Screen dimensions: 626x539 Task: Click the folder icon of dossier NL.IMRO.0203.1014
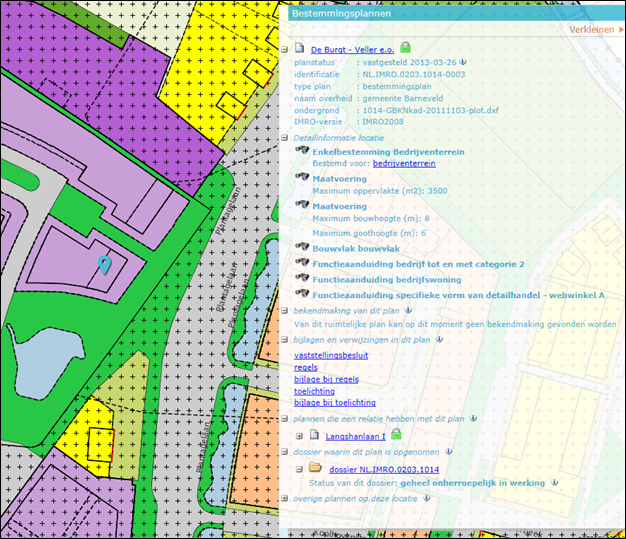[315, 468]
